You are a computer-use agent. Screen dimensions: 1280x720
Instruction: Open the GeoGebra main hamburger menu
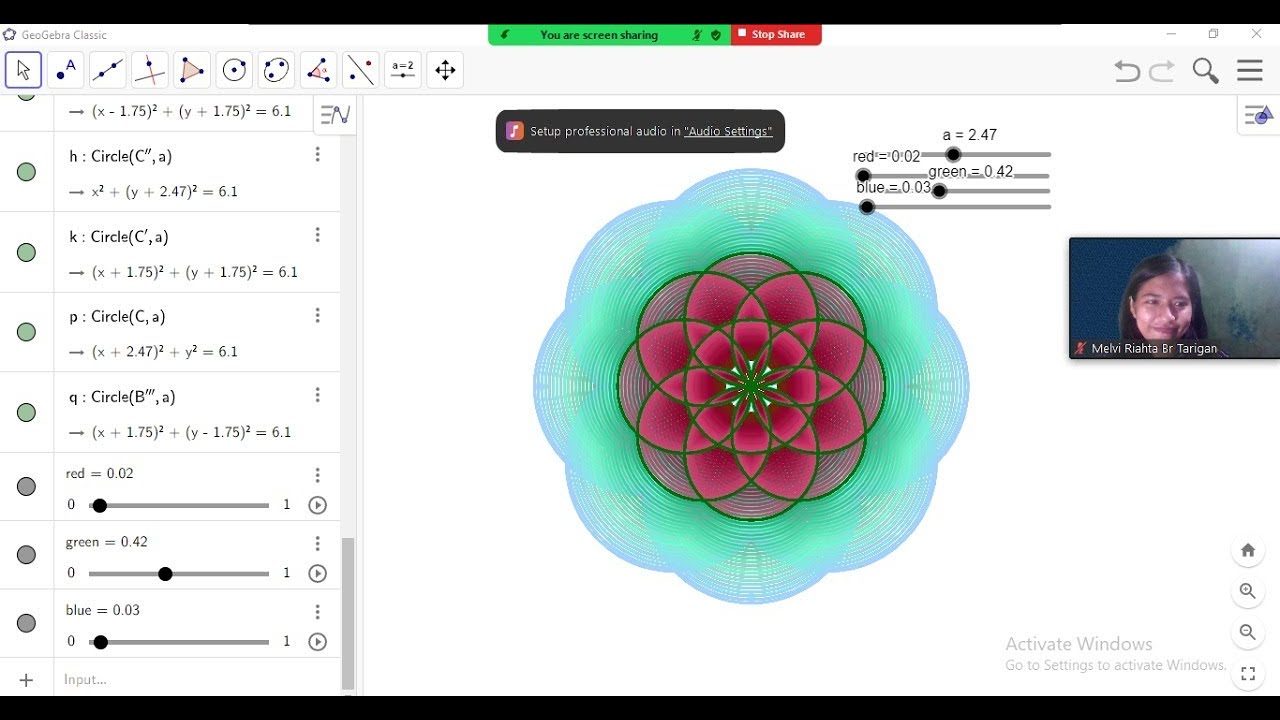point(1250,70)
